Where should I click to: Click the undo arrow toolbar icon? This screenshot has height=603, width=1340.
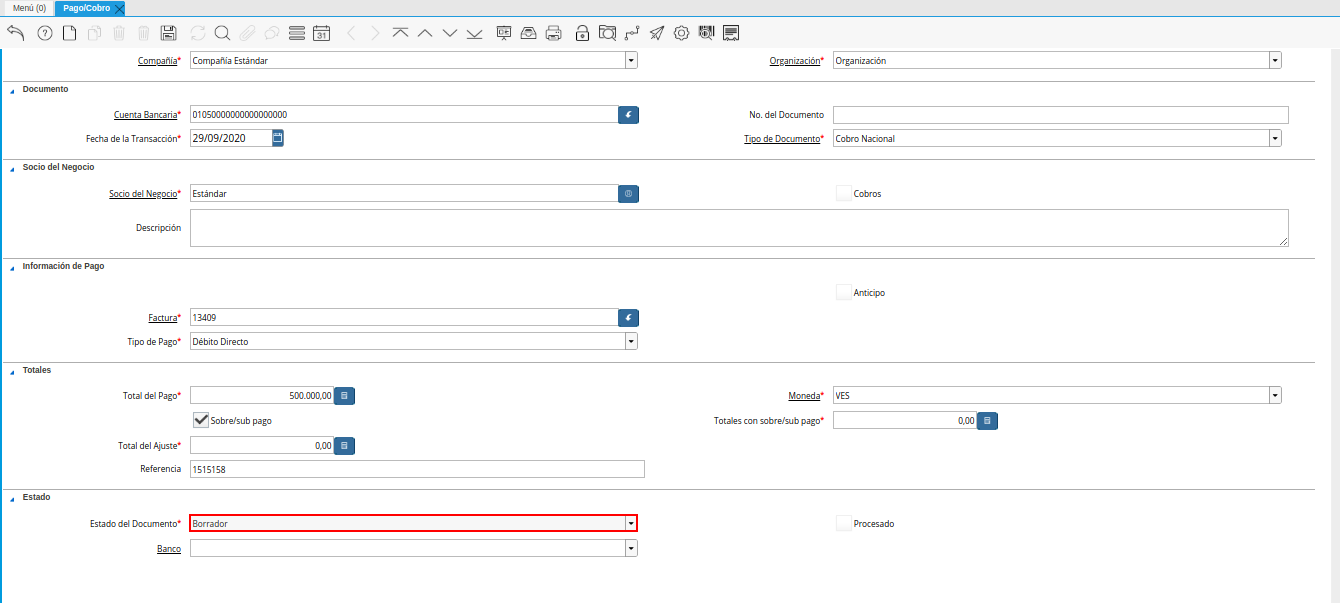tap(16, 33)
